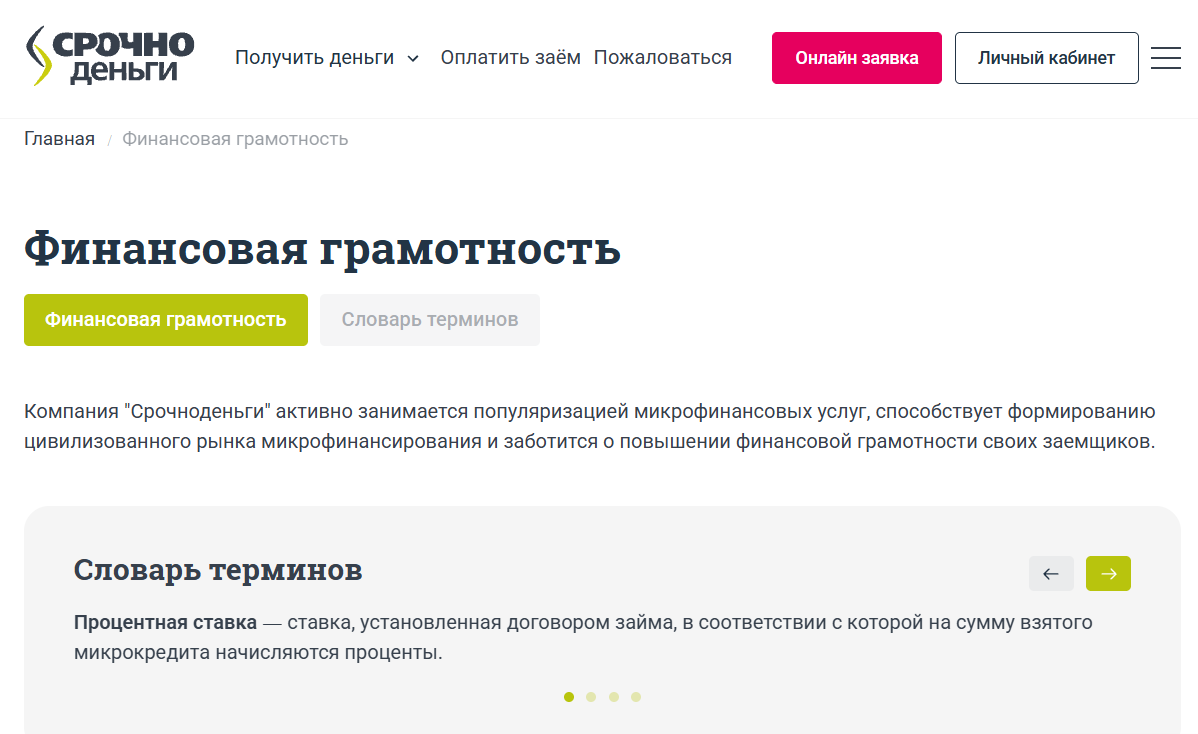This screenshot has width=1198, height=734.
Task: Select the second carousel dot
Action: tap(591, 697)
